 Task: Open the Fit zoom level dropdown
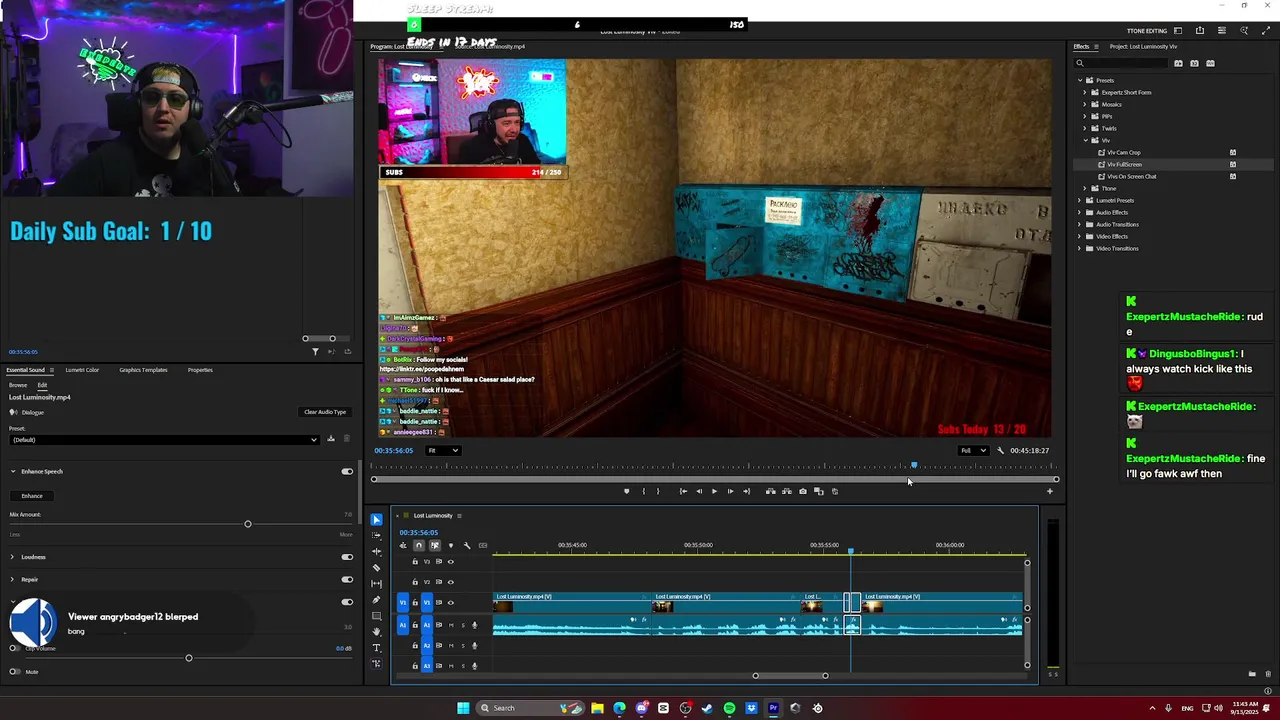click(443, 450)
